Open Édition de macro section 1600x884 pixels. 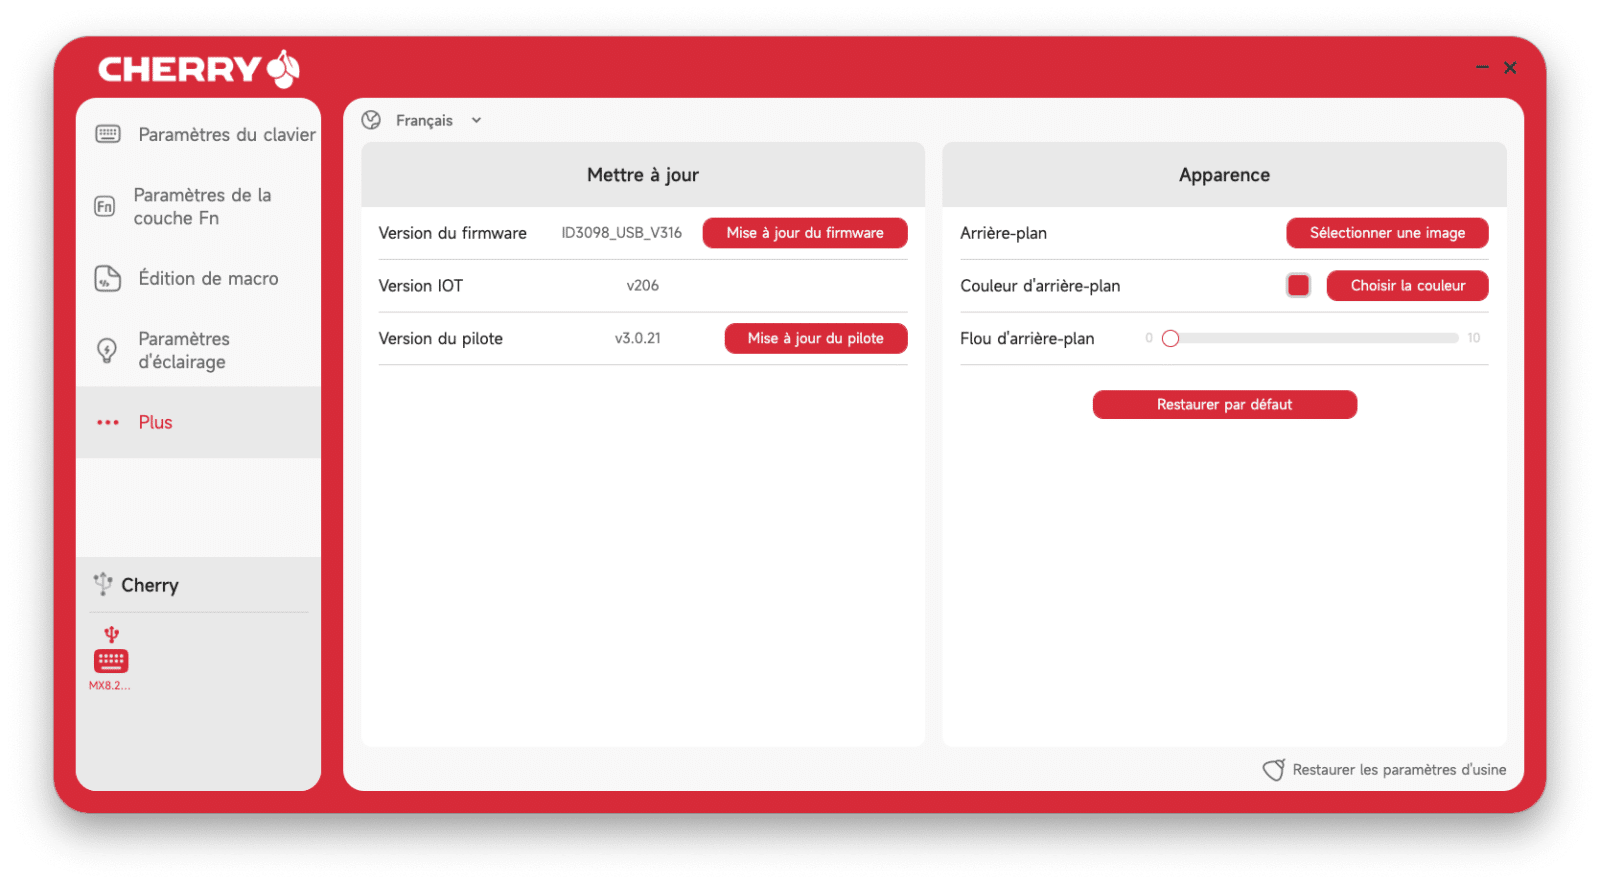(208, 279)
